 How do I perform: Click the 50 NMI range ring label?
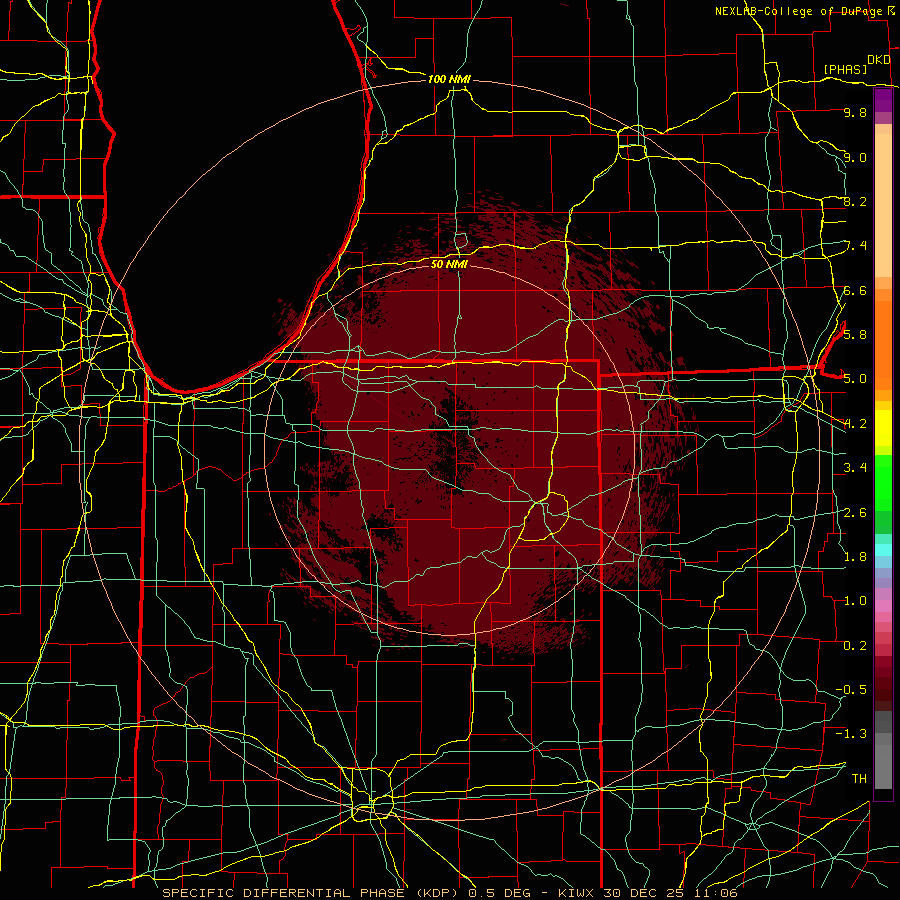449,264
